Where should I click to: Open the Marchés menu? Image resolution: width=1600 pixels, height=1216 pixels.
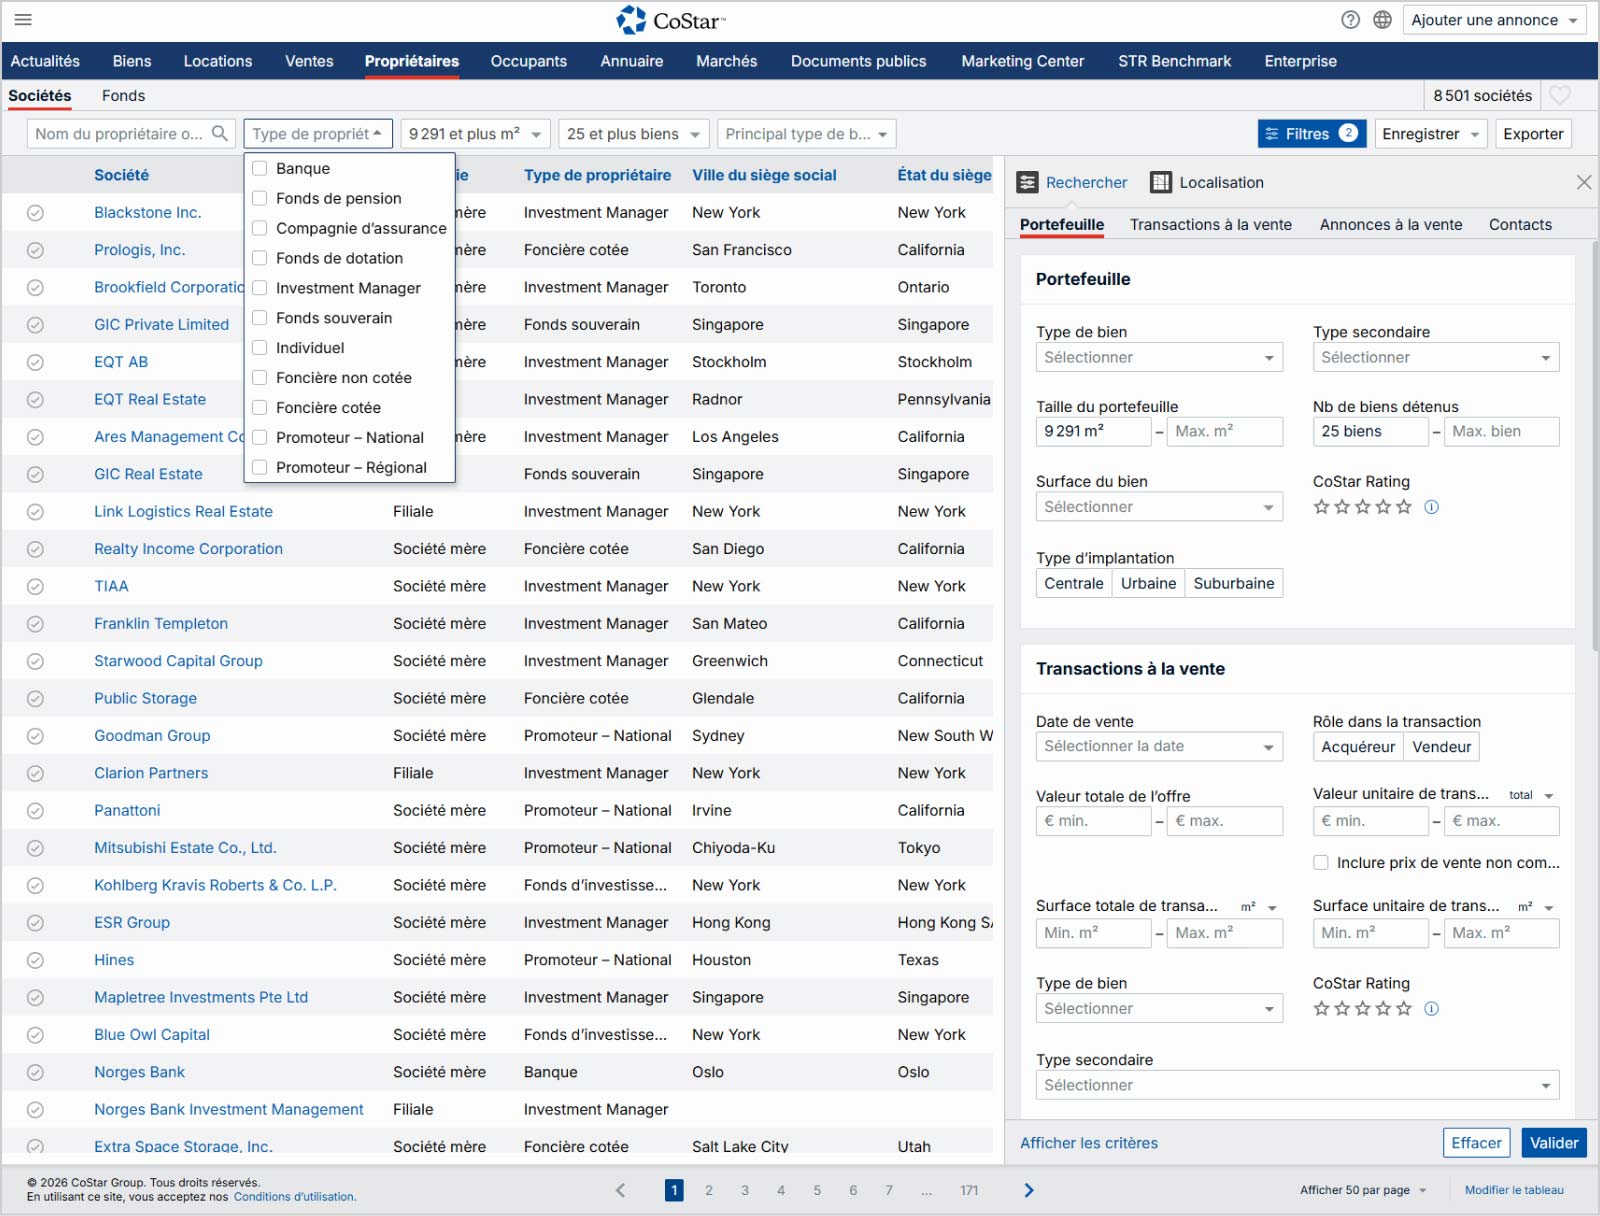tap(727, 61)
